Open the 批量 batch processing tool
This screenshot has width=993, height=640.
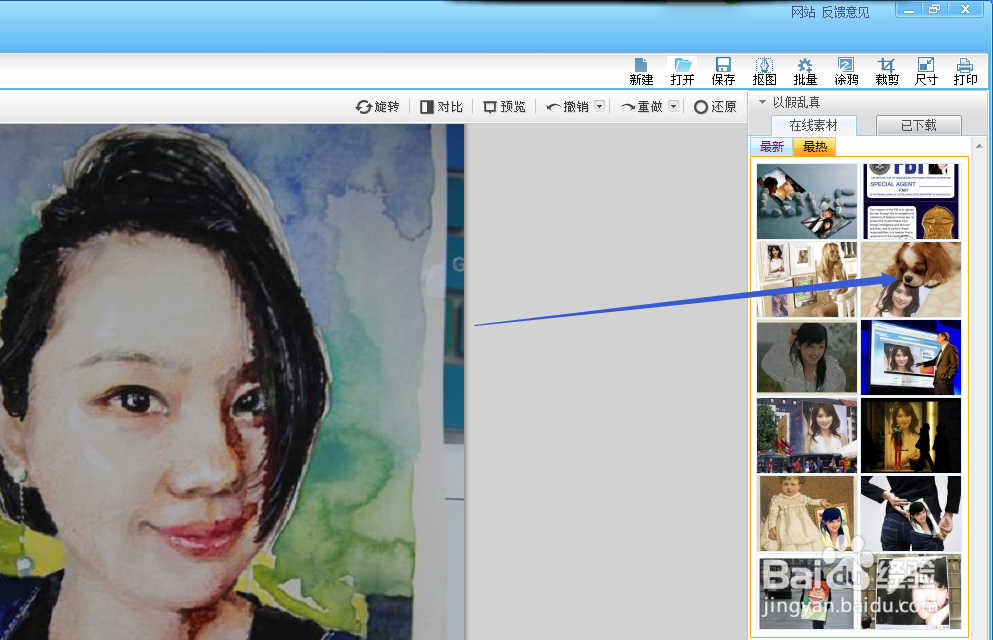805,72
